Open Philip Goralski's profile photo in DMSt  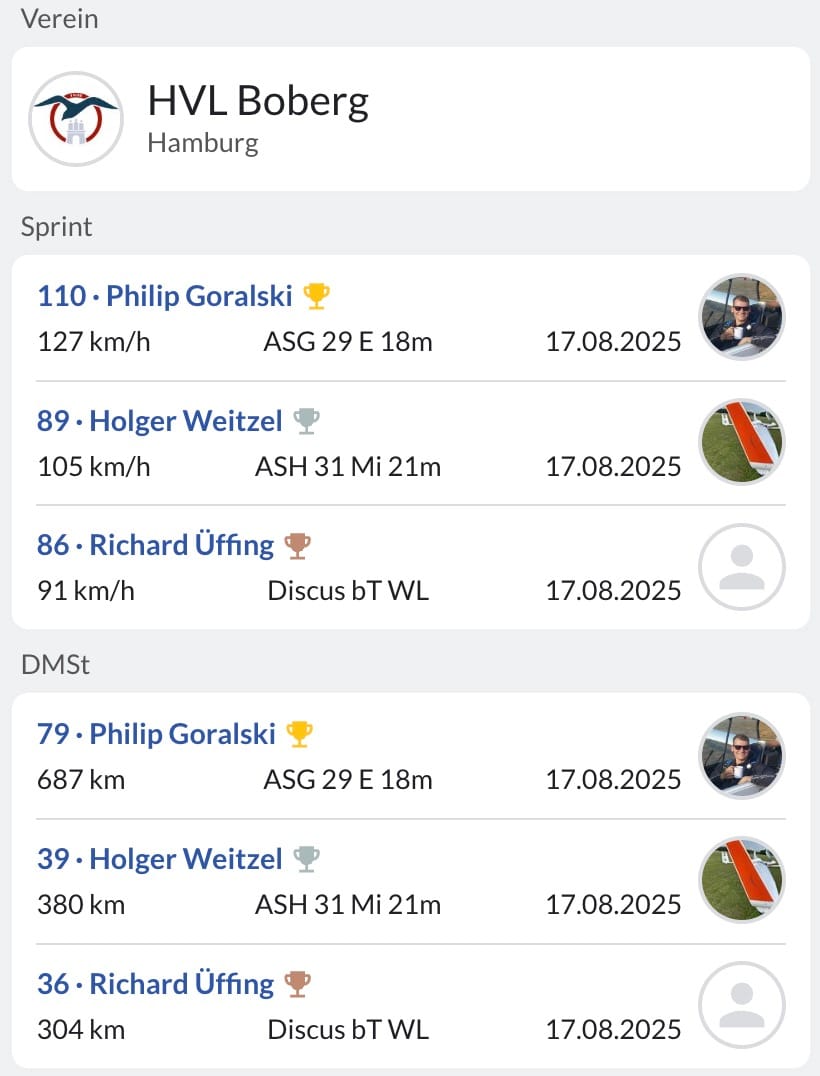pyautogui.click(x=742, y=755)
